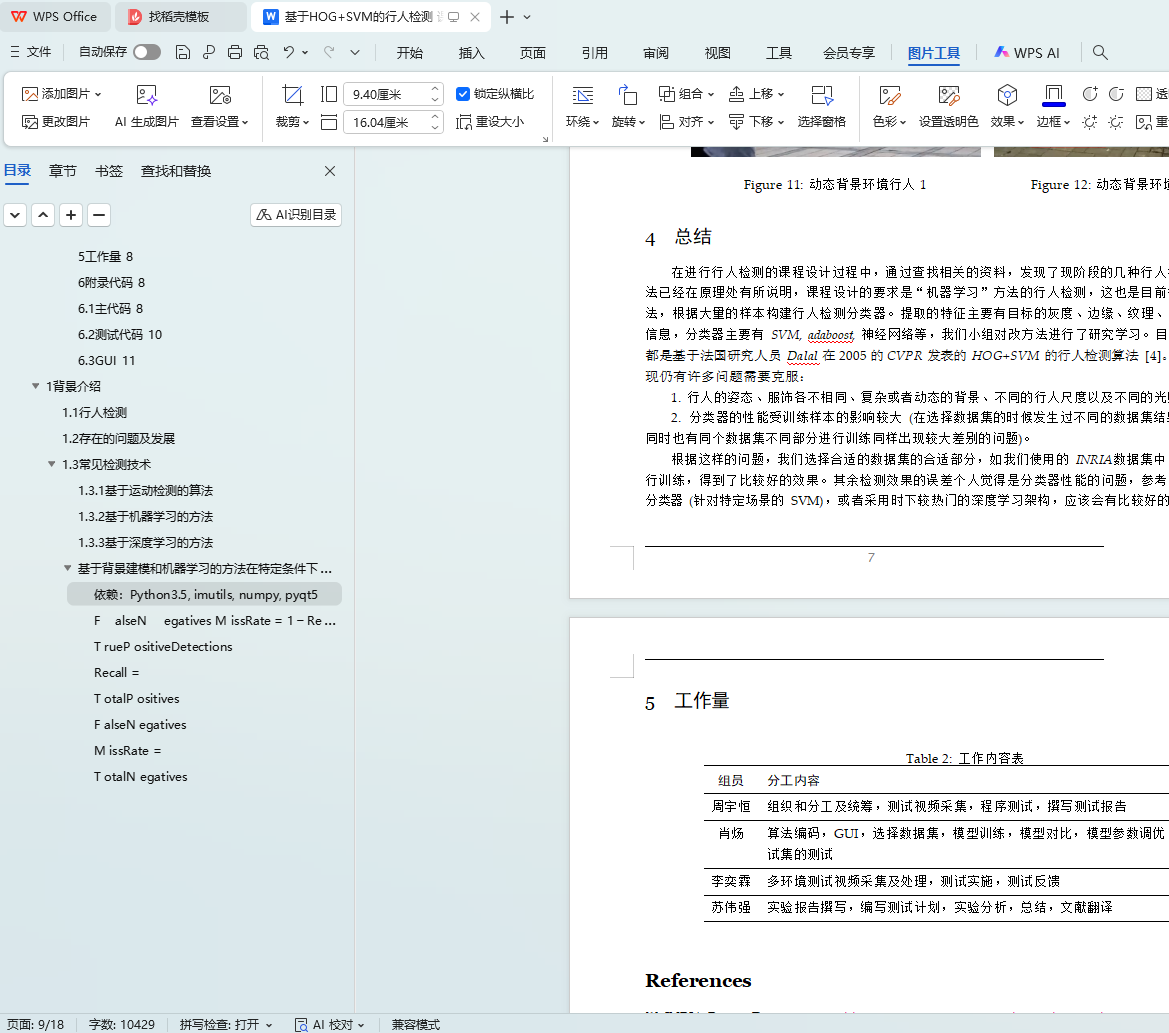The image size is (1169, 1033).
Task: Switch to the 插入 ribbon tab
Action: (x=471, y=53)
